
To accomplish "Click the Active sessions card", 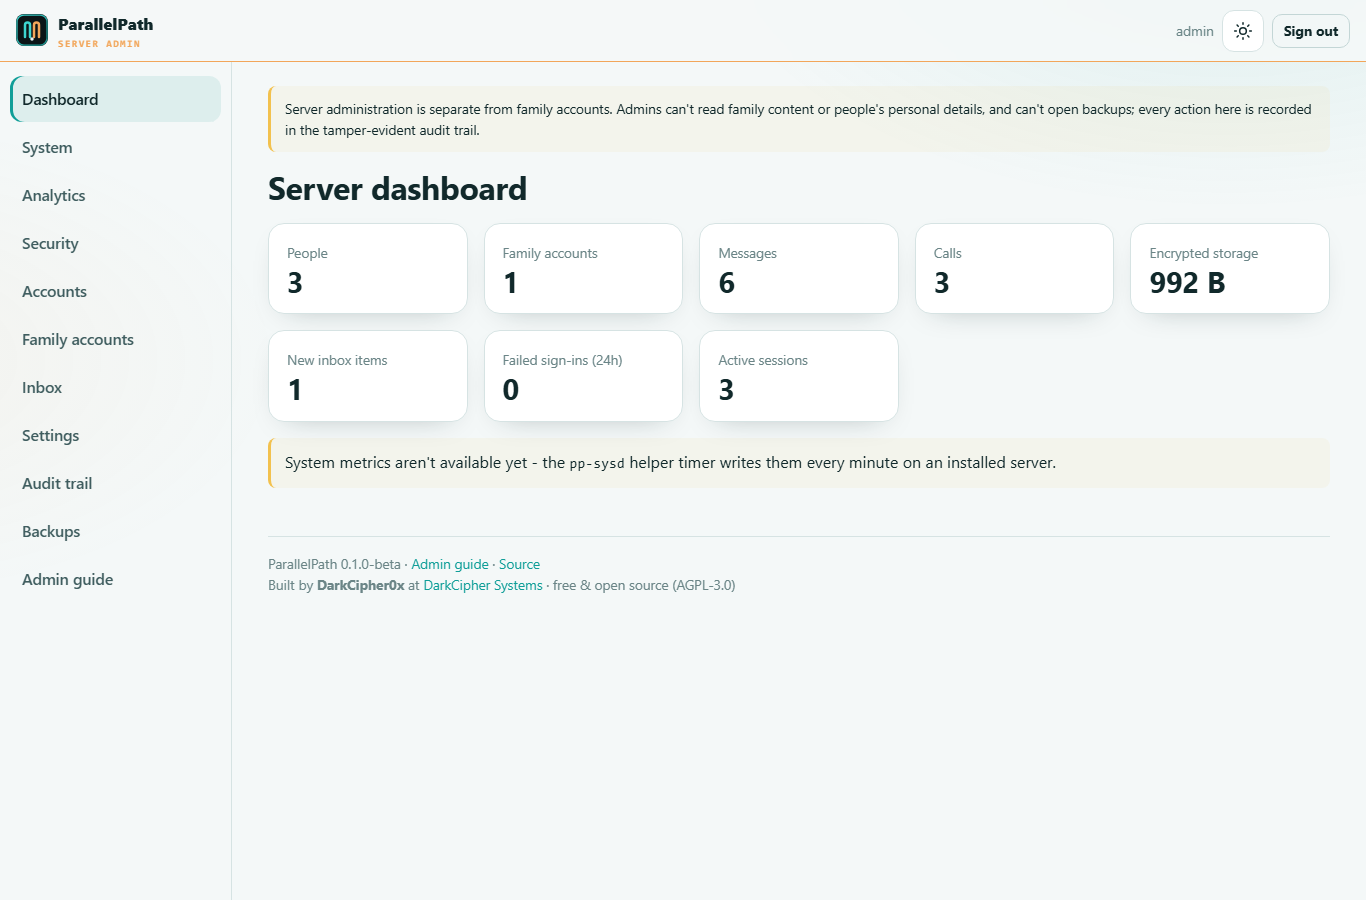I will (799, 376).
